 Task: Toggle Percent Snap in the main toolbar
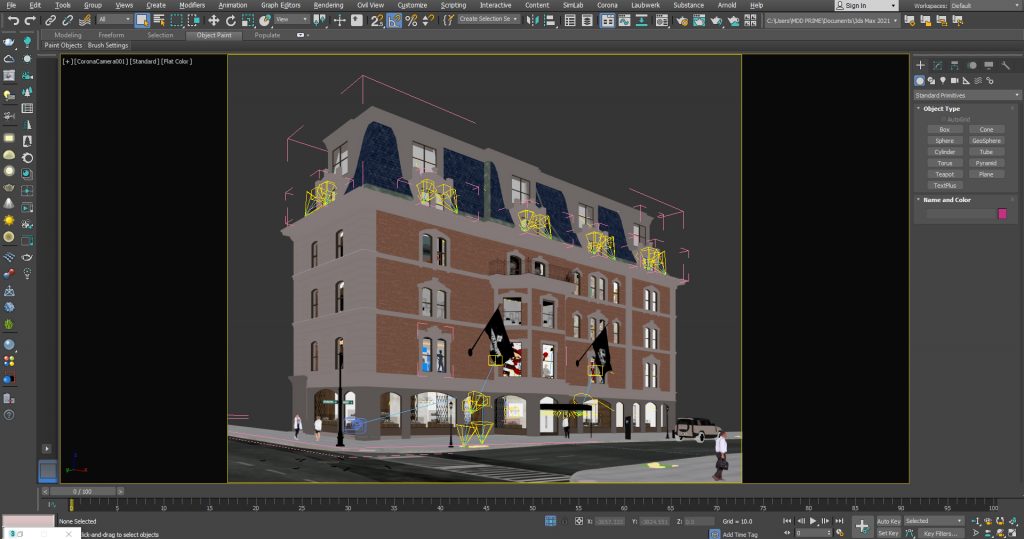(x=411, y=20)
